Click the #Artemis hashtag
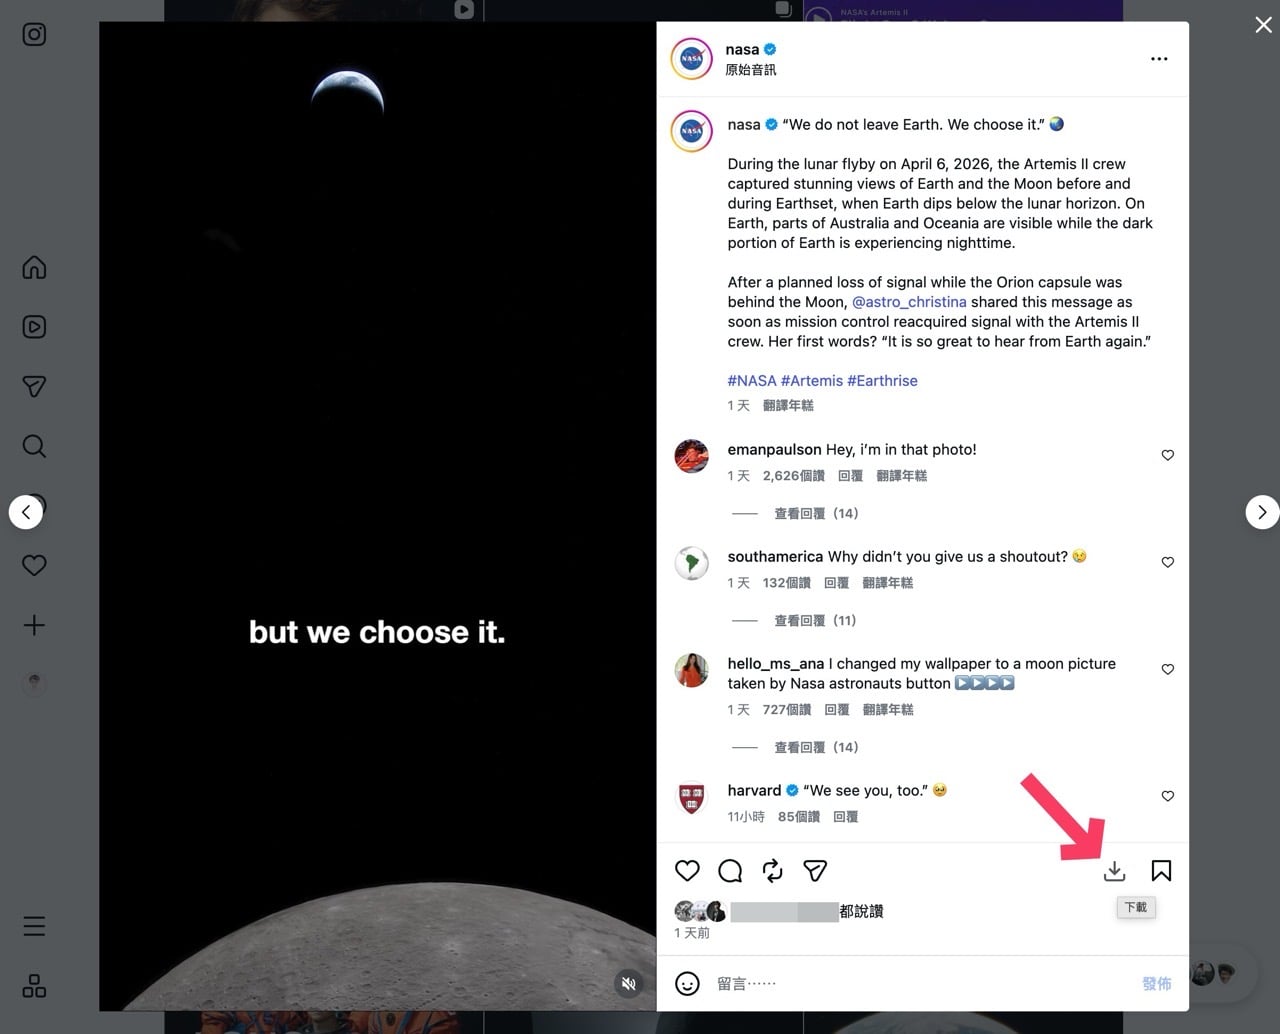The width and height of the screenshot is (1280, 1034). pyautogui.click(x=812, y=381)
